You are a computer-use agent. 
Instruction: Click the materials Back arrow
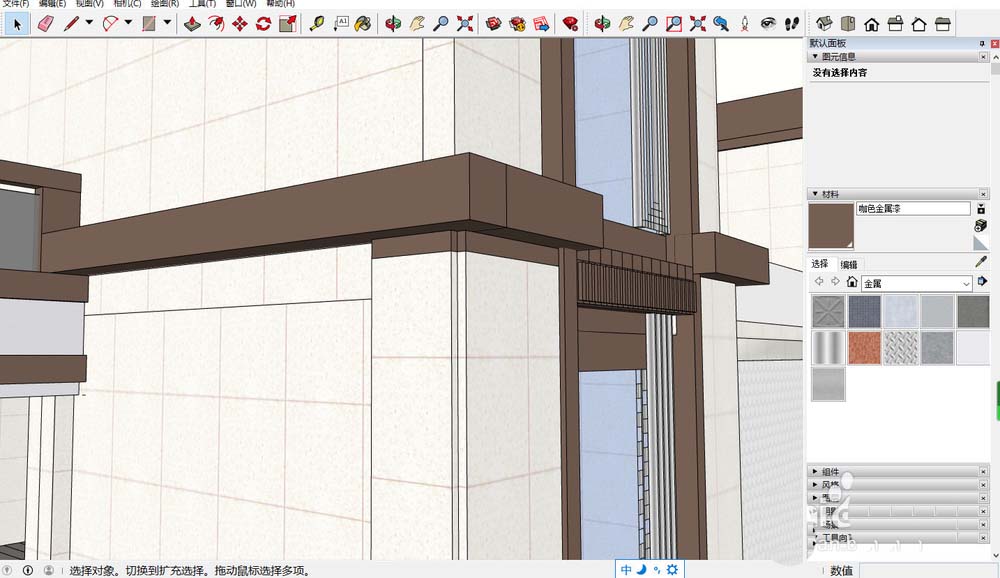coord(819,281)
